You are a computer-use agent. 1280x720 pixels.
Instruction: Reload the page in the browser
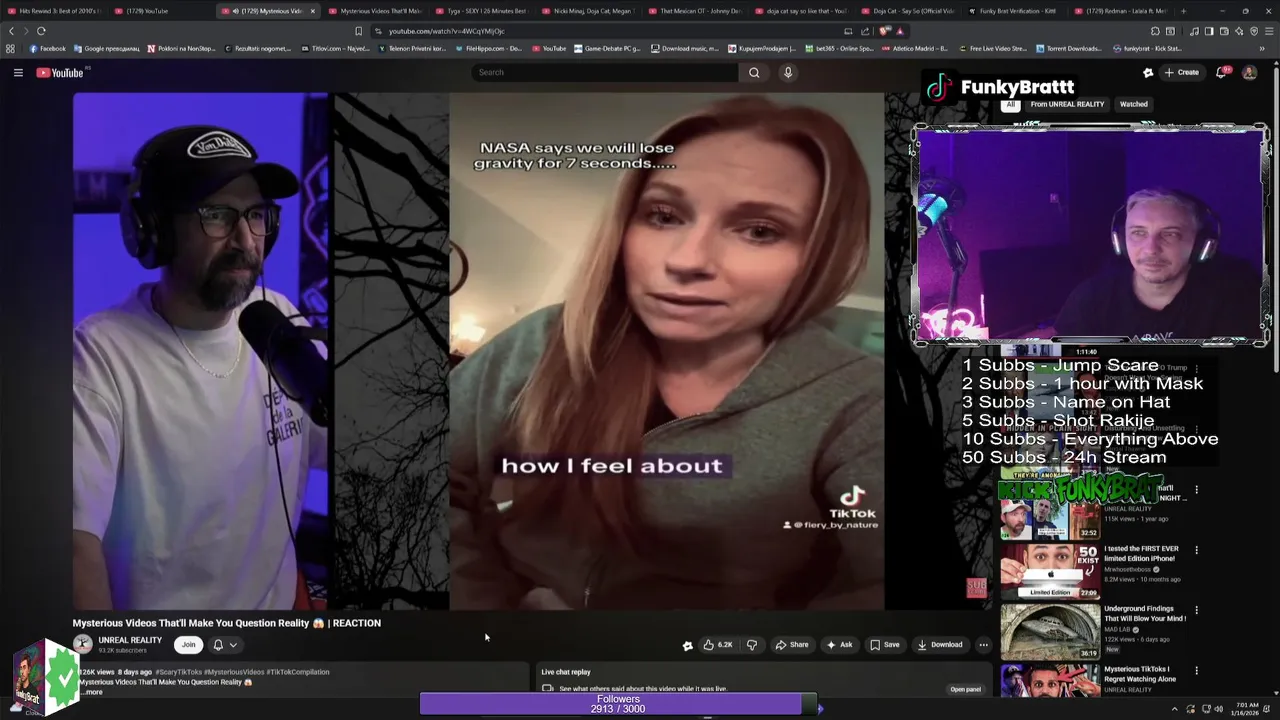pyautogui.click(x=41, y=31)
